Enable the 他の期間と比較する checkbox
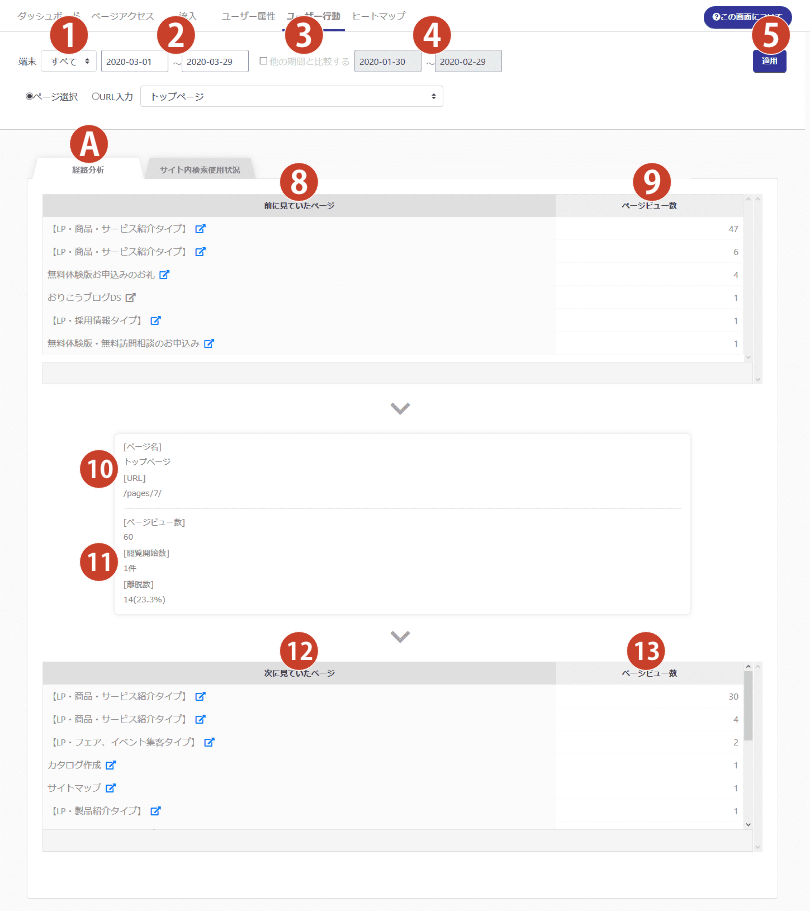This screenshot has width=810, height=911. pos(263,61)
